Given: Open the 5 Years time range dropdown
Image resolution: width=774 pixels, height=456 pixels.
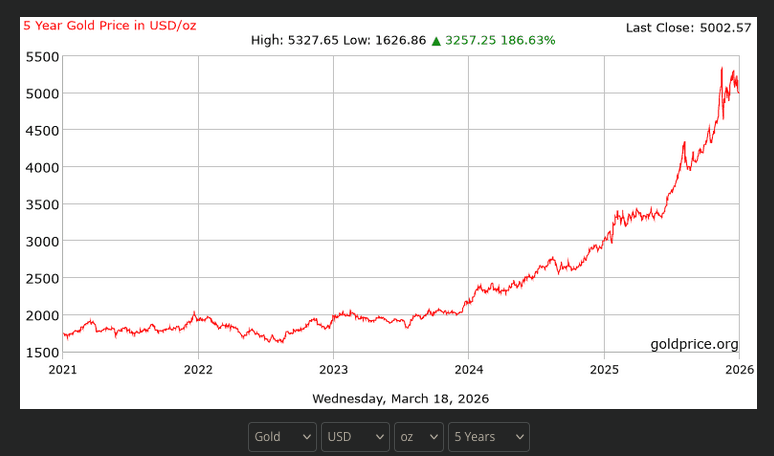Looking at the screenshot, I should (x=488, y=437).
